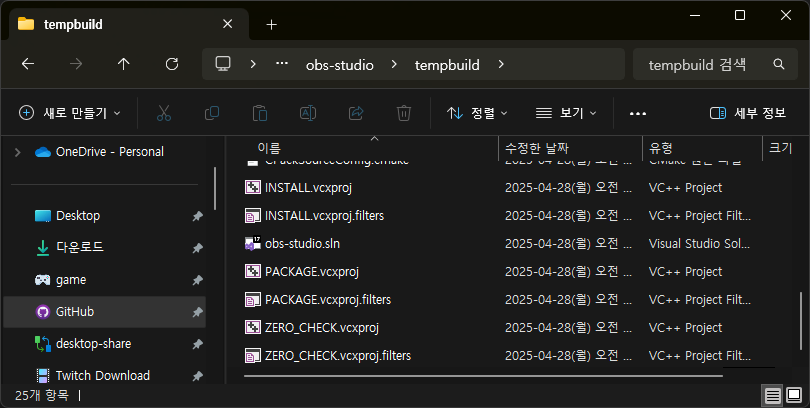
Task: Sort by the 수정한 날짜 column header
Action: pyautogui.click(x=570, y=149)
